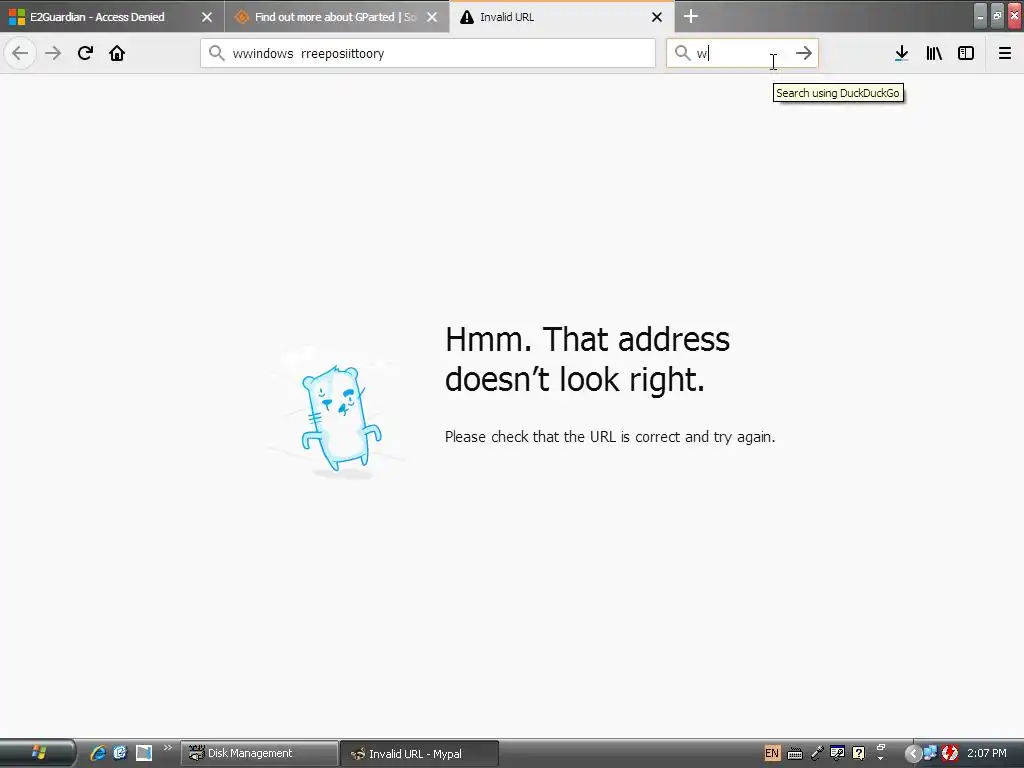Focus the address bar with 'wwindows rreeposiittoory'
This screenshot has height=768, width=1024.
(x=428, y=53)
